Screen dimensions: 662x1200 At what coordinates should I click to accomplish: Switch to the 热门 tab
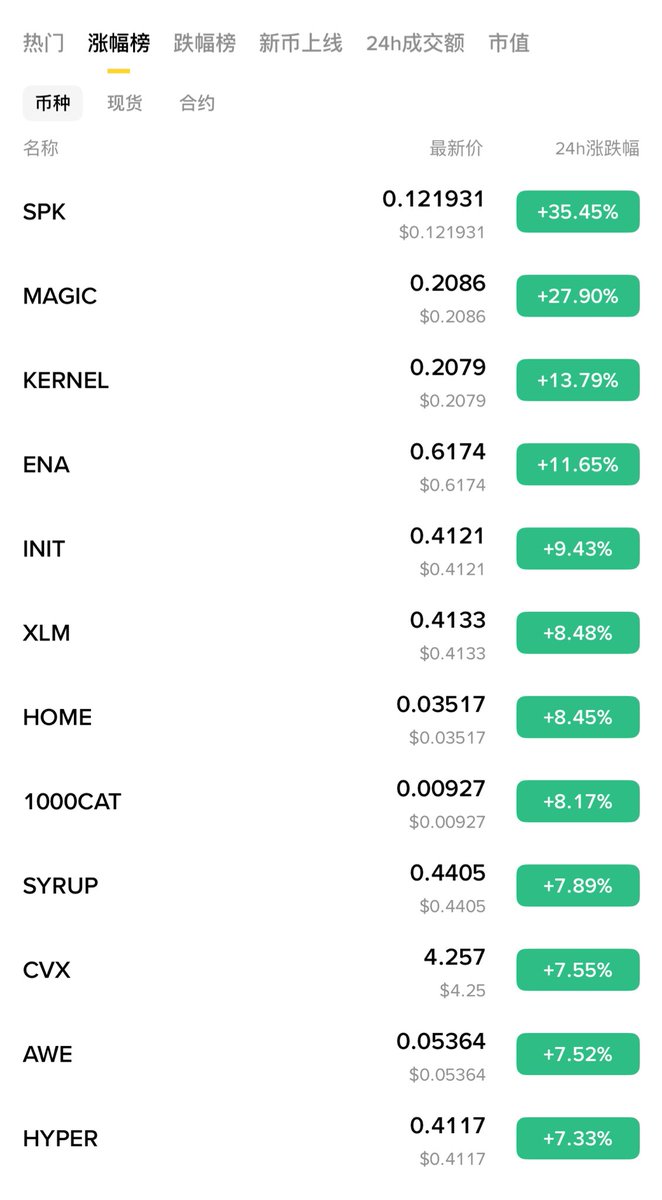point(44,43)
